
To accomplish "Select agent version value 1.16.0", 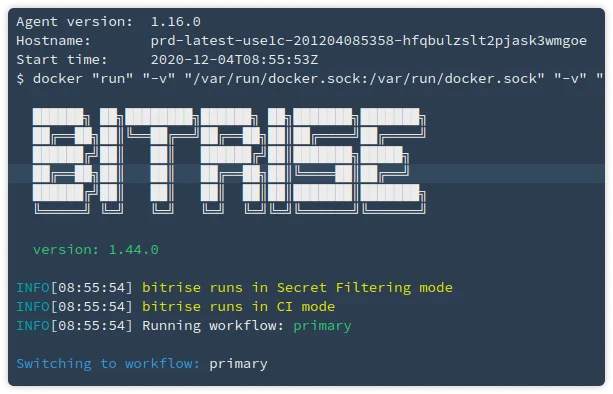I will click(x=176, y=21).
